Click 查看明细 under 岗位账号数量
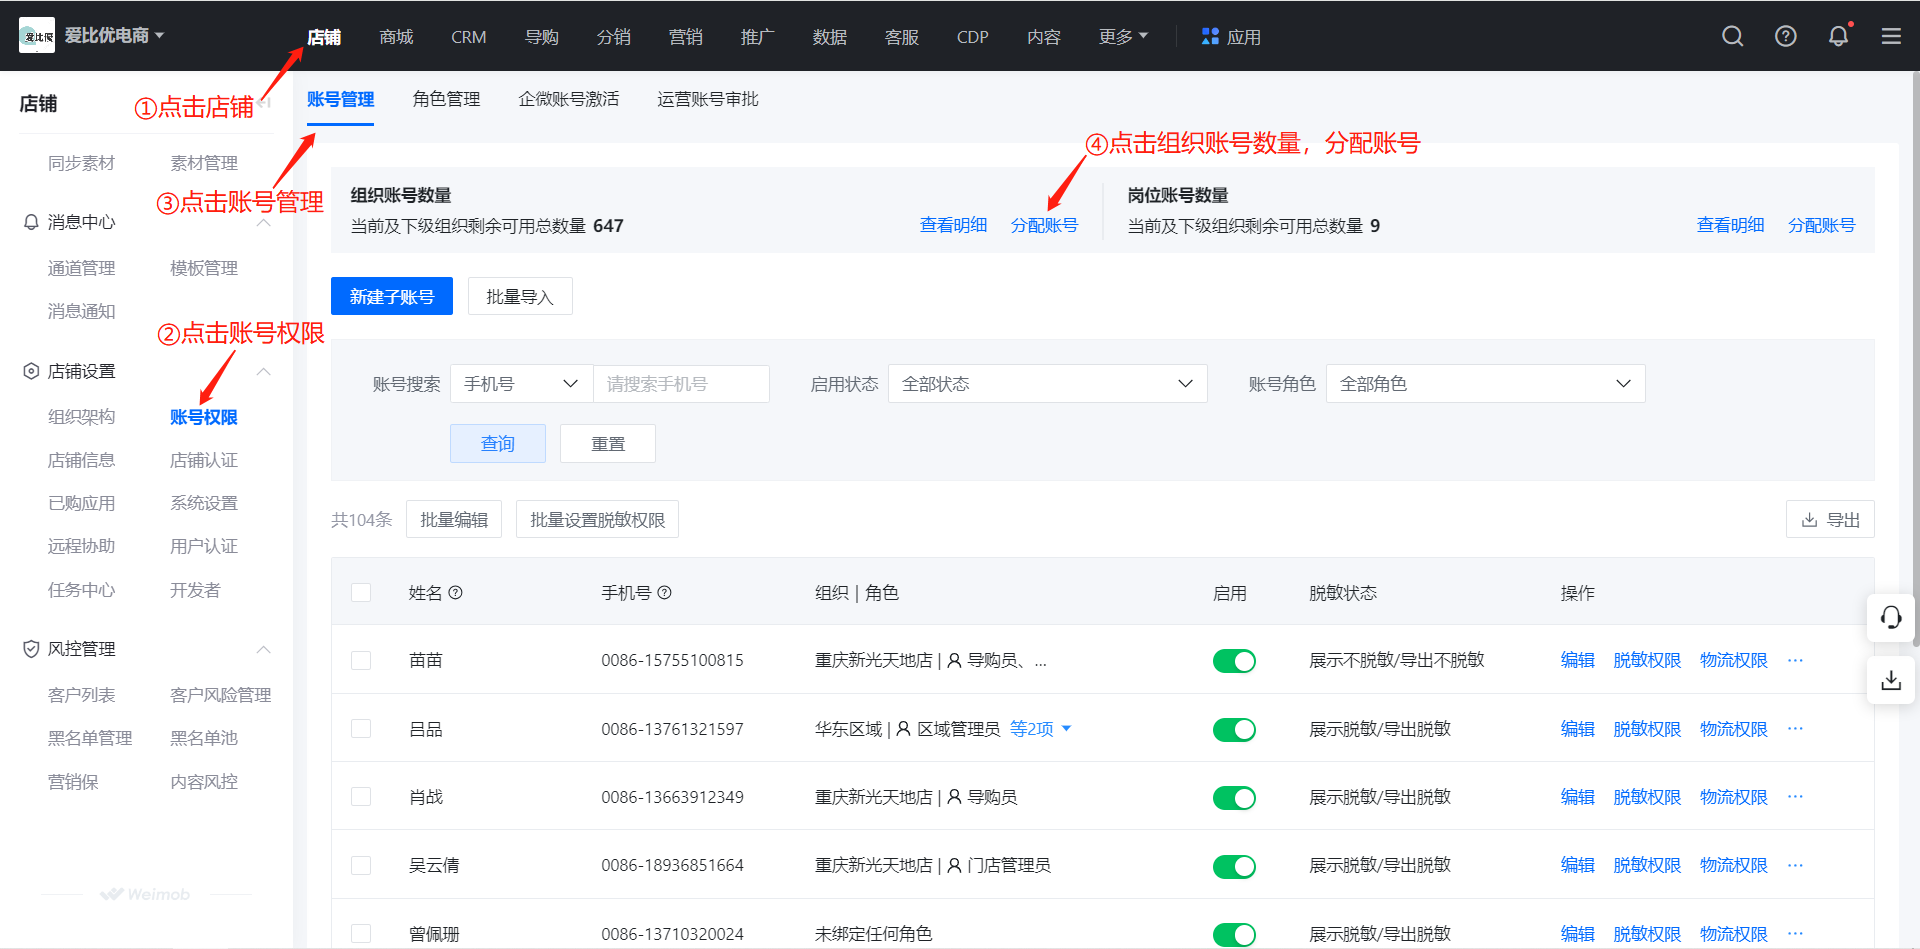 [x=1730, y=225]
